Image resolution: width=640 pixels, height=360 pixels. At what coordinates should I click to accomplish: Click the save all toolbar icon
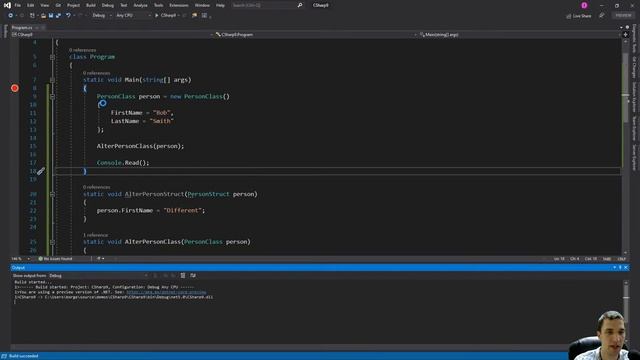pyautogui.click(x=58, y=16)
